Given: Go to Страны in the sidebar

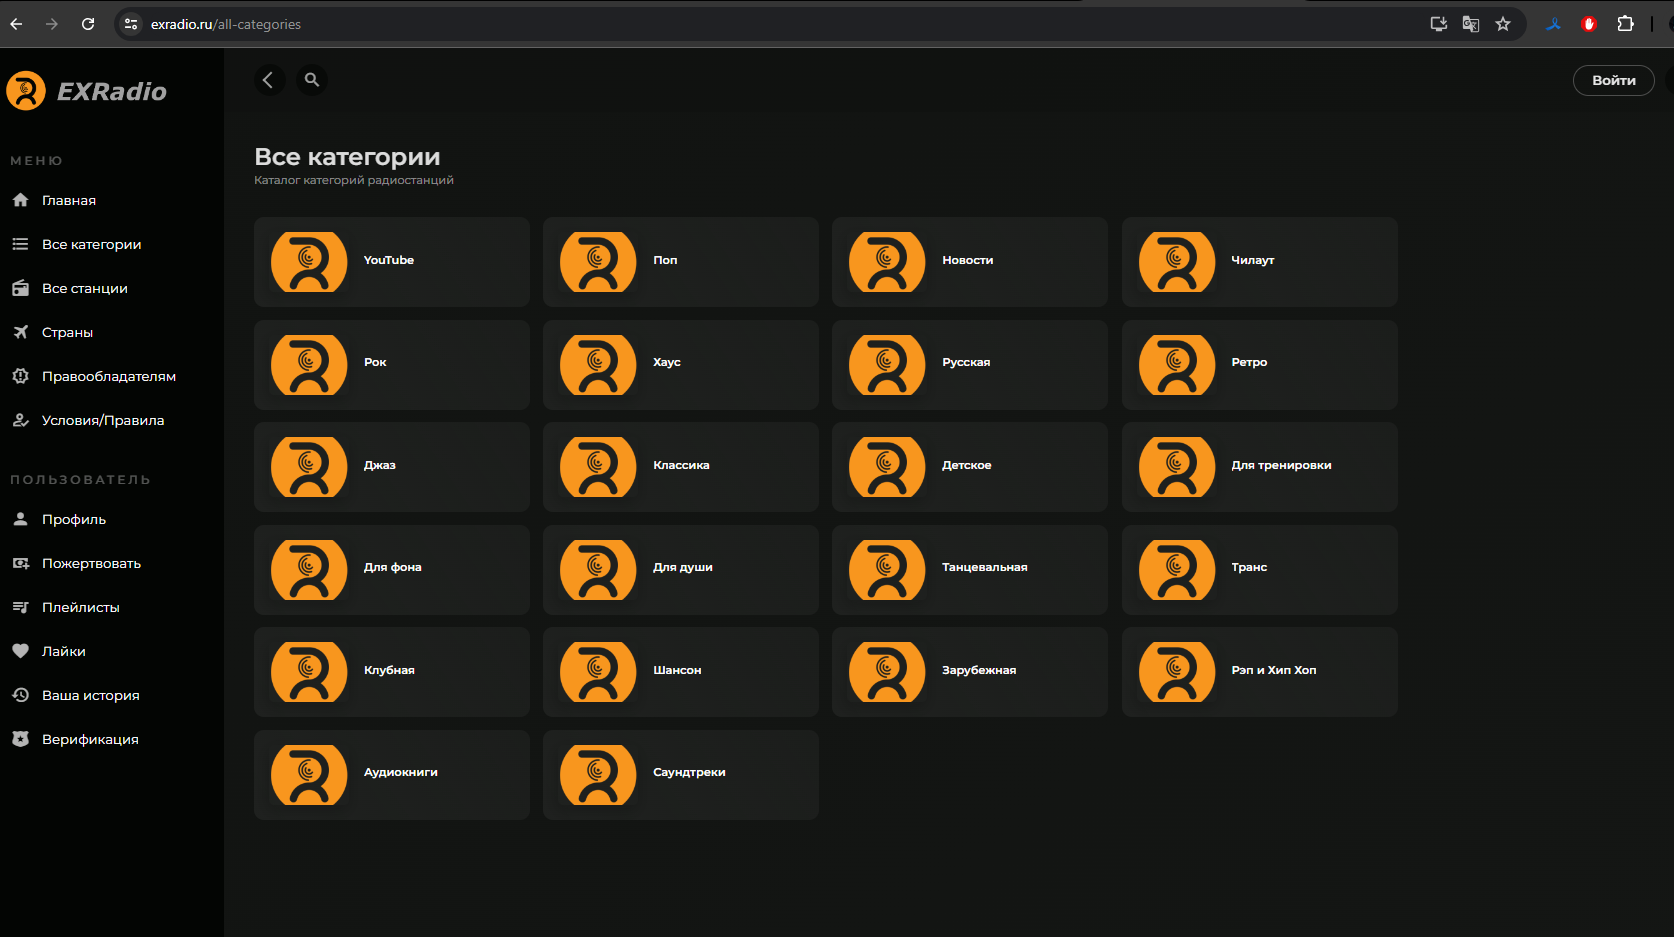Looking at the screenshot, I should point(67,333).
